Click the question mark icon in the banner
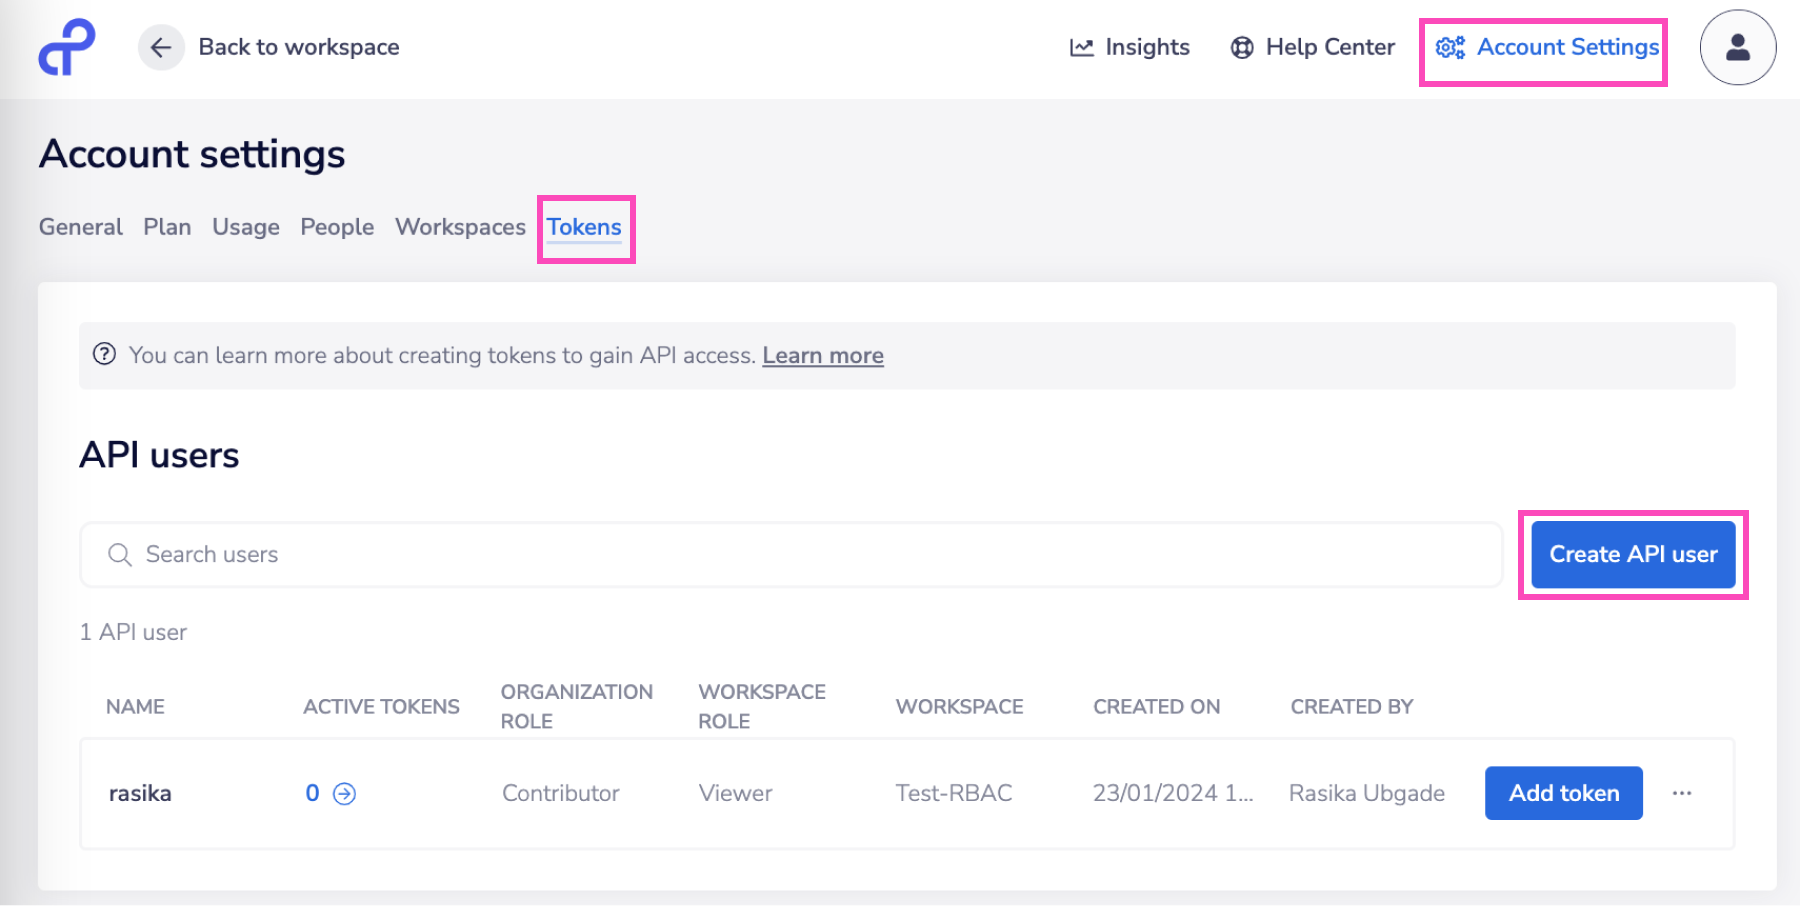This screenshot has width=1800, height=906. click(104, 354)
